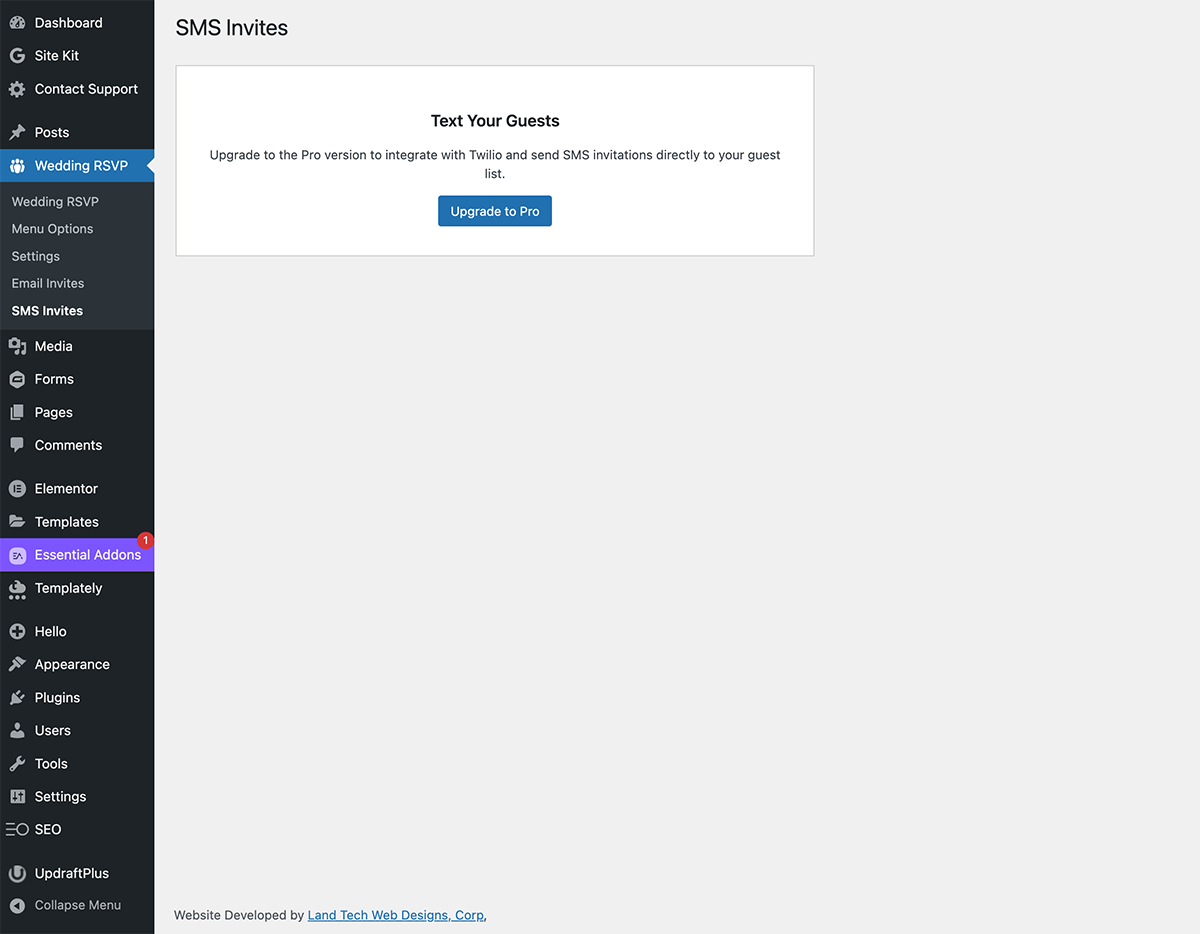Click the Elementor E icon

(x=16, y=488)
